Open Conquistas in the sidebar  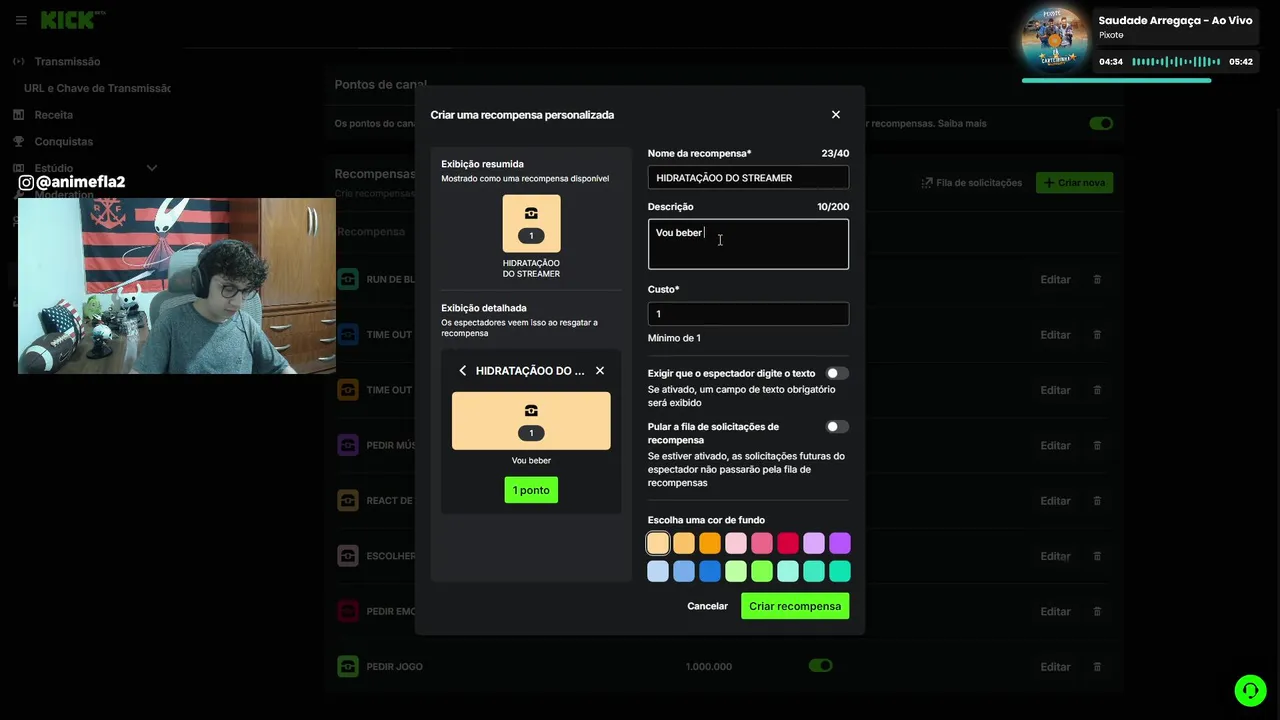click(x=63, y=141)
